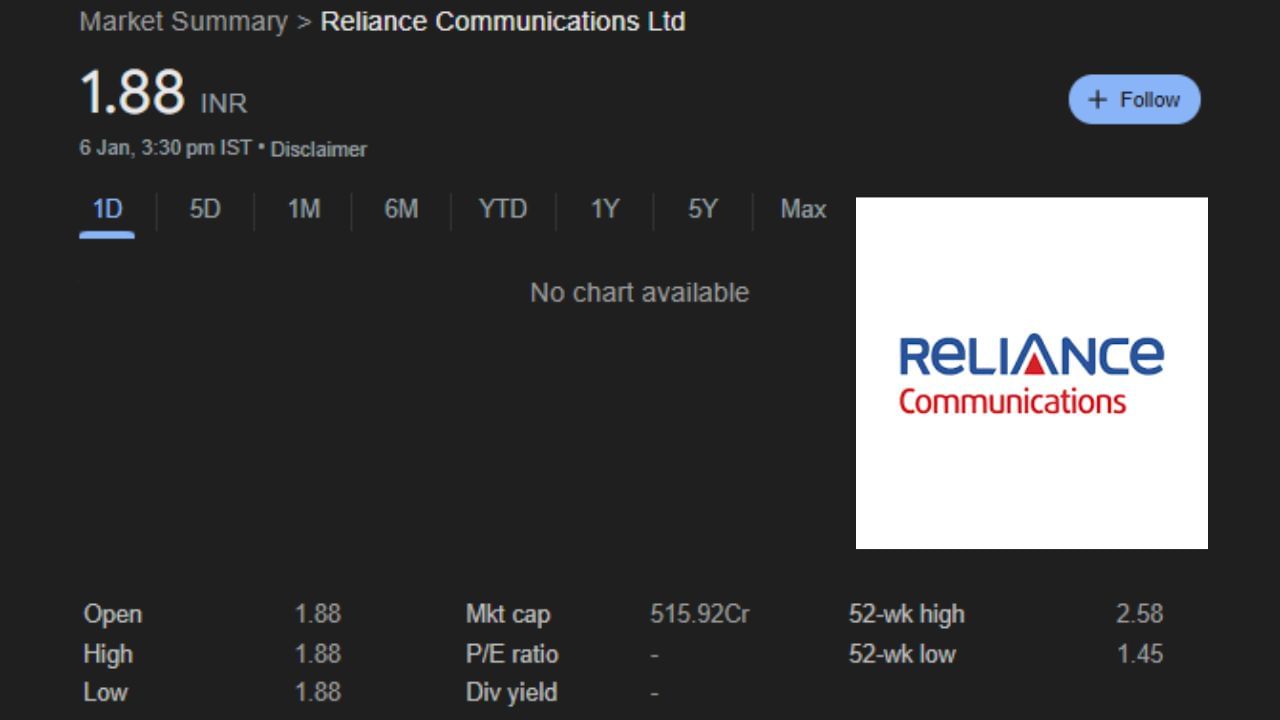Show the 6M chart range
Screen dimensions: 1280x720
[401, 209]
